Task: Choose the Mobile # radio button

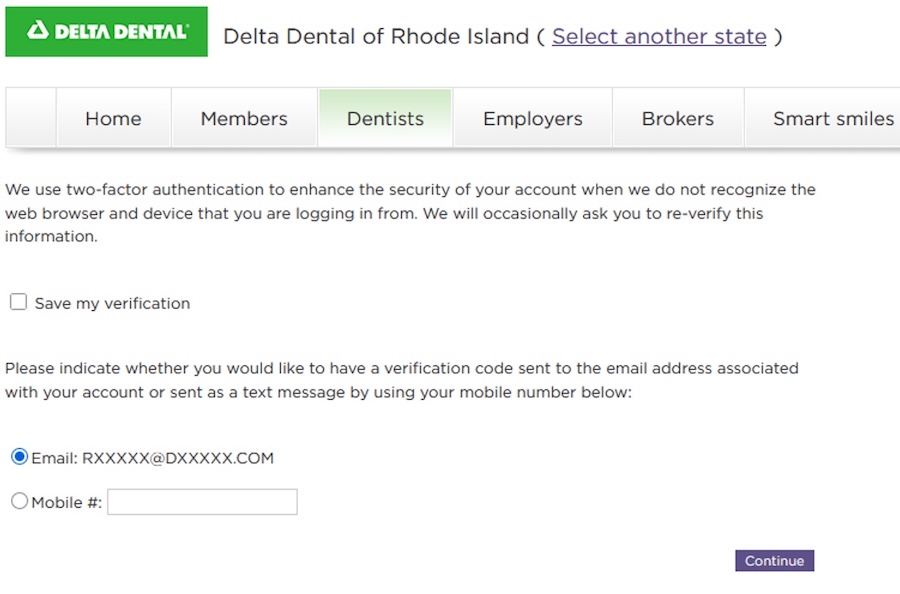Action: (20, 501)
